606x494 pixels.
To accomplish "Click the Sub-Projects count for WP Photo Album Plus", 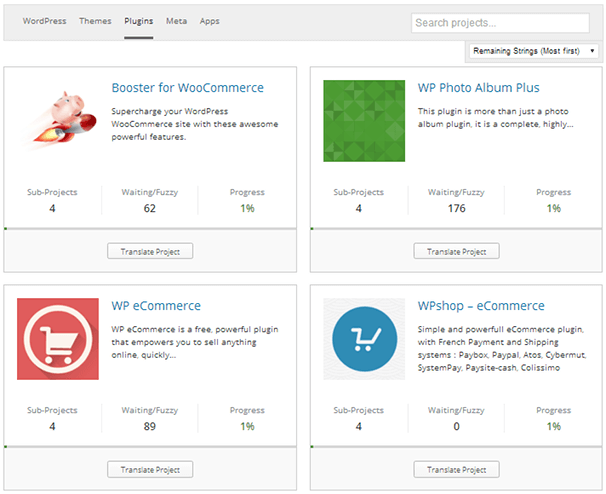I will (359, 208).
